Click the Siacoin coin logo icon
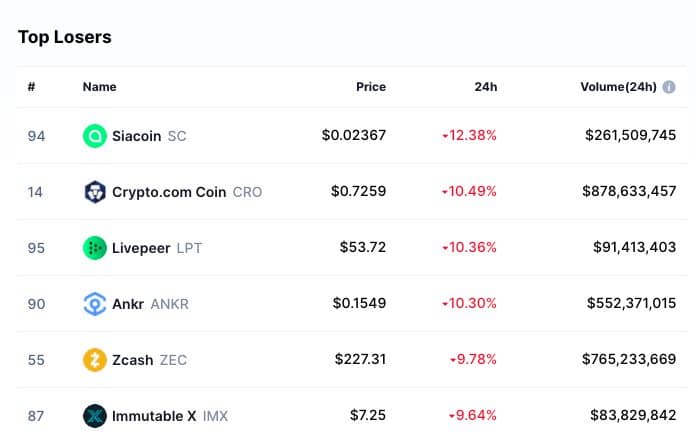696x436 pixels. tap(95, 136)
